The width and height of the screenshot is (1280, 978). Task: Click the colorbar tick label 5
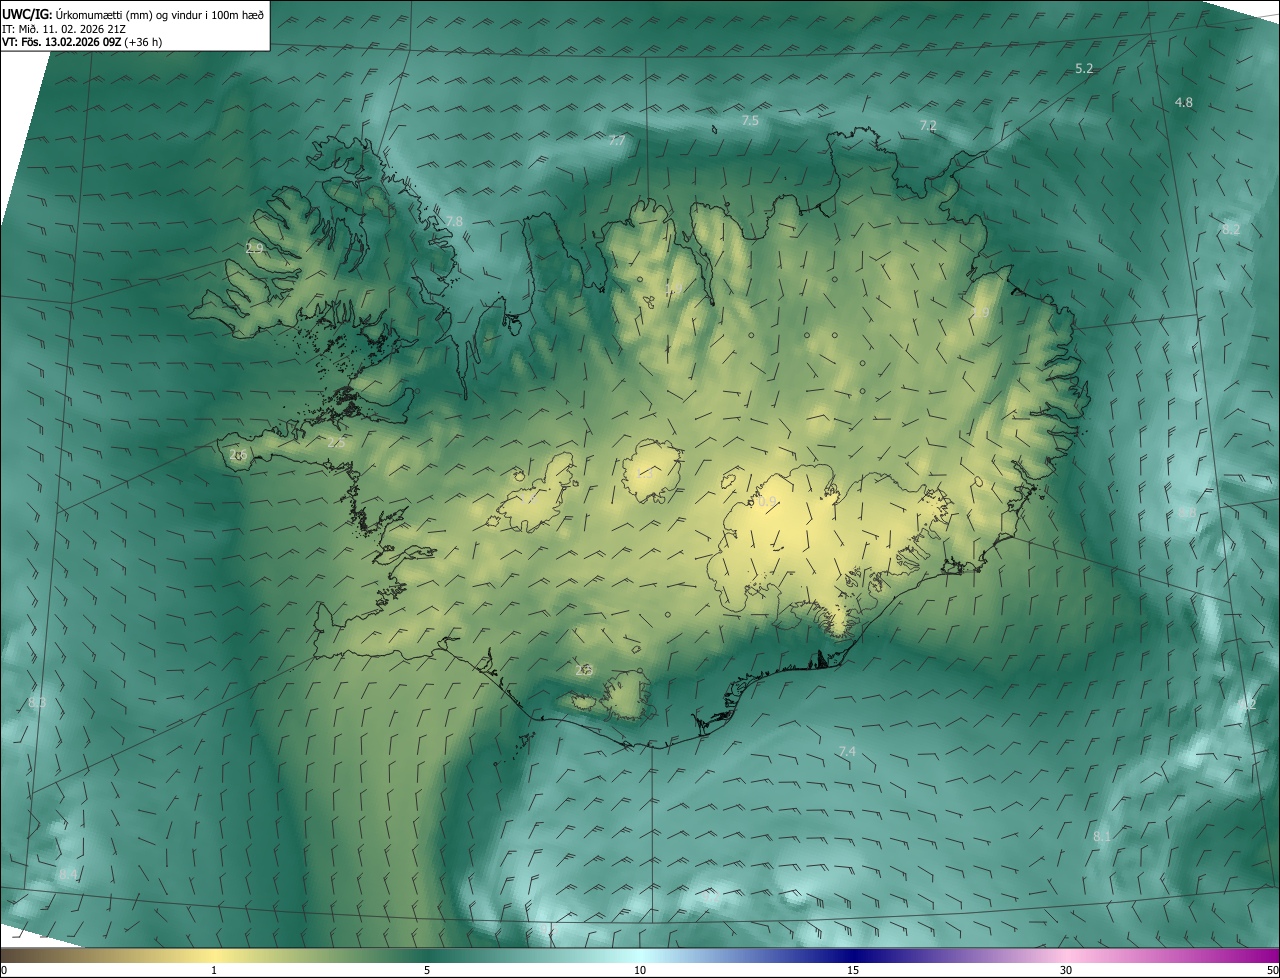pos(427,970)
